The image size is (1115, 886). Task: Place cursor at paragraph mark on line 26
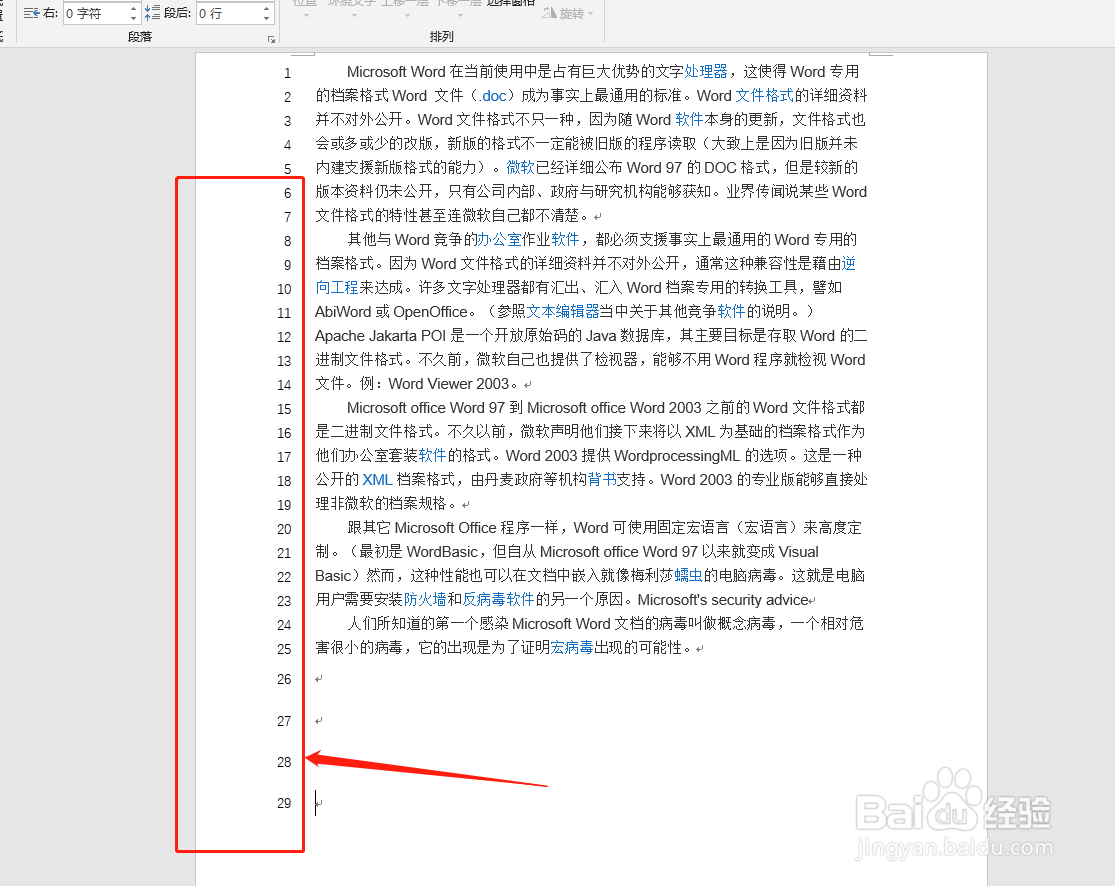click(x=319, y=679)
